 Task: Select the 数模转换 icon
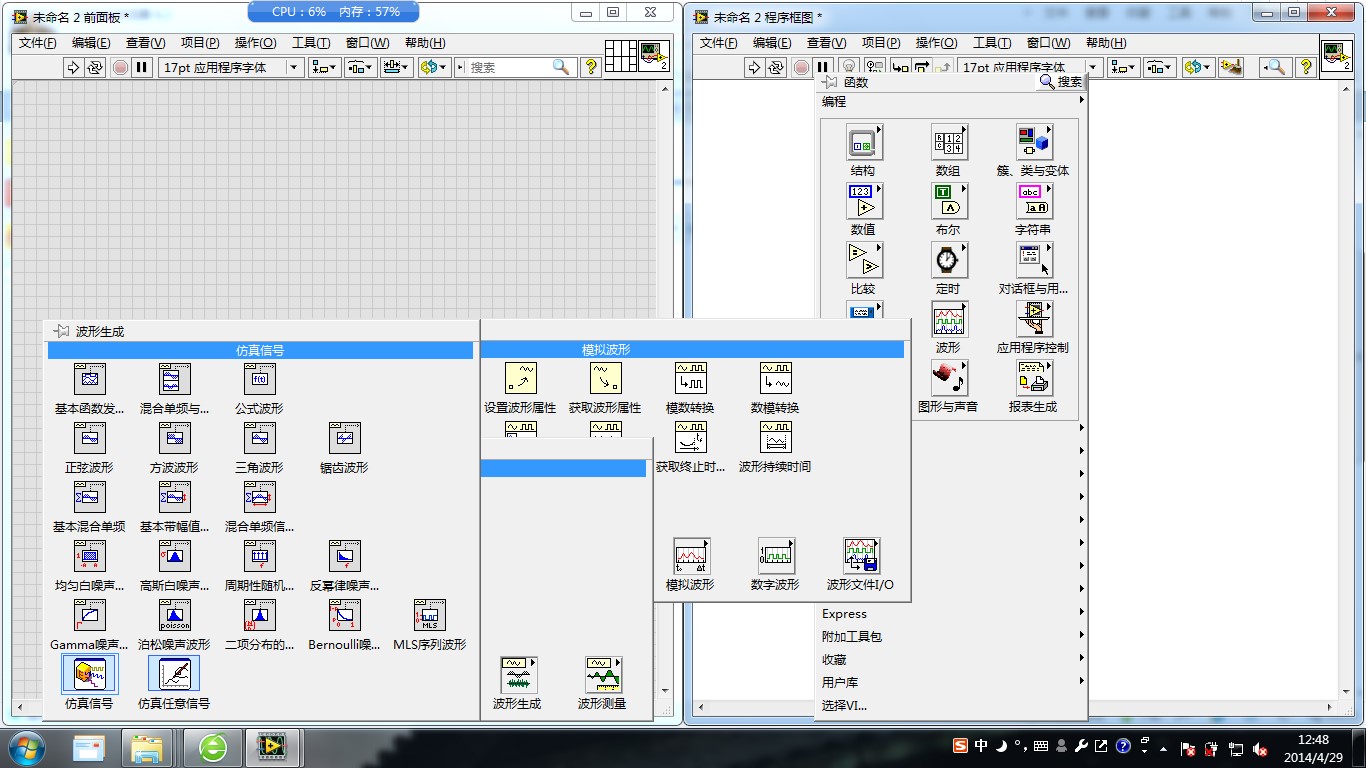775,378
